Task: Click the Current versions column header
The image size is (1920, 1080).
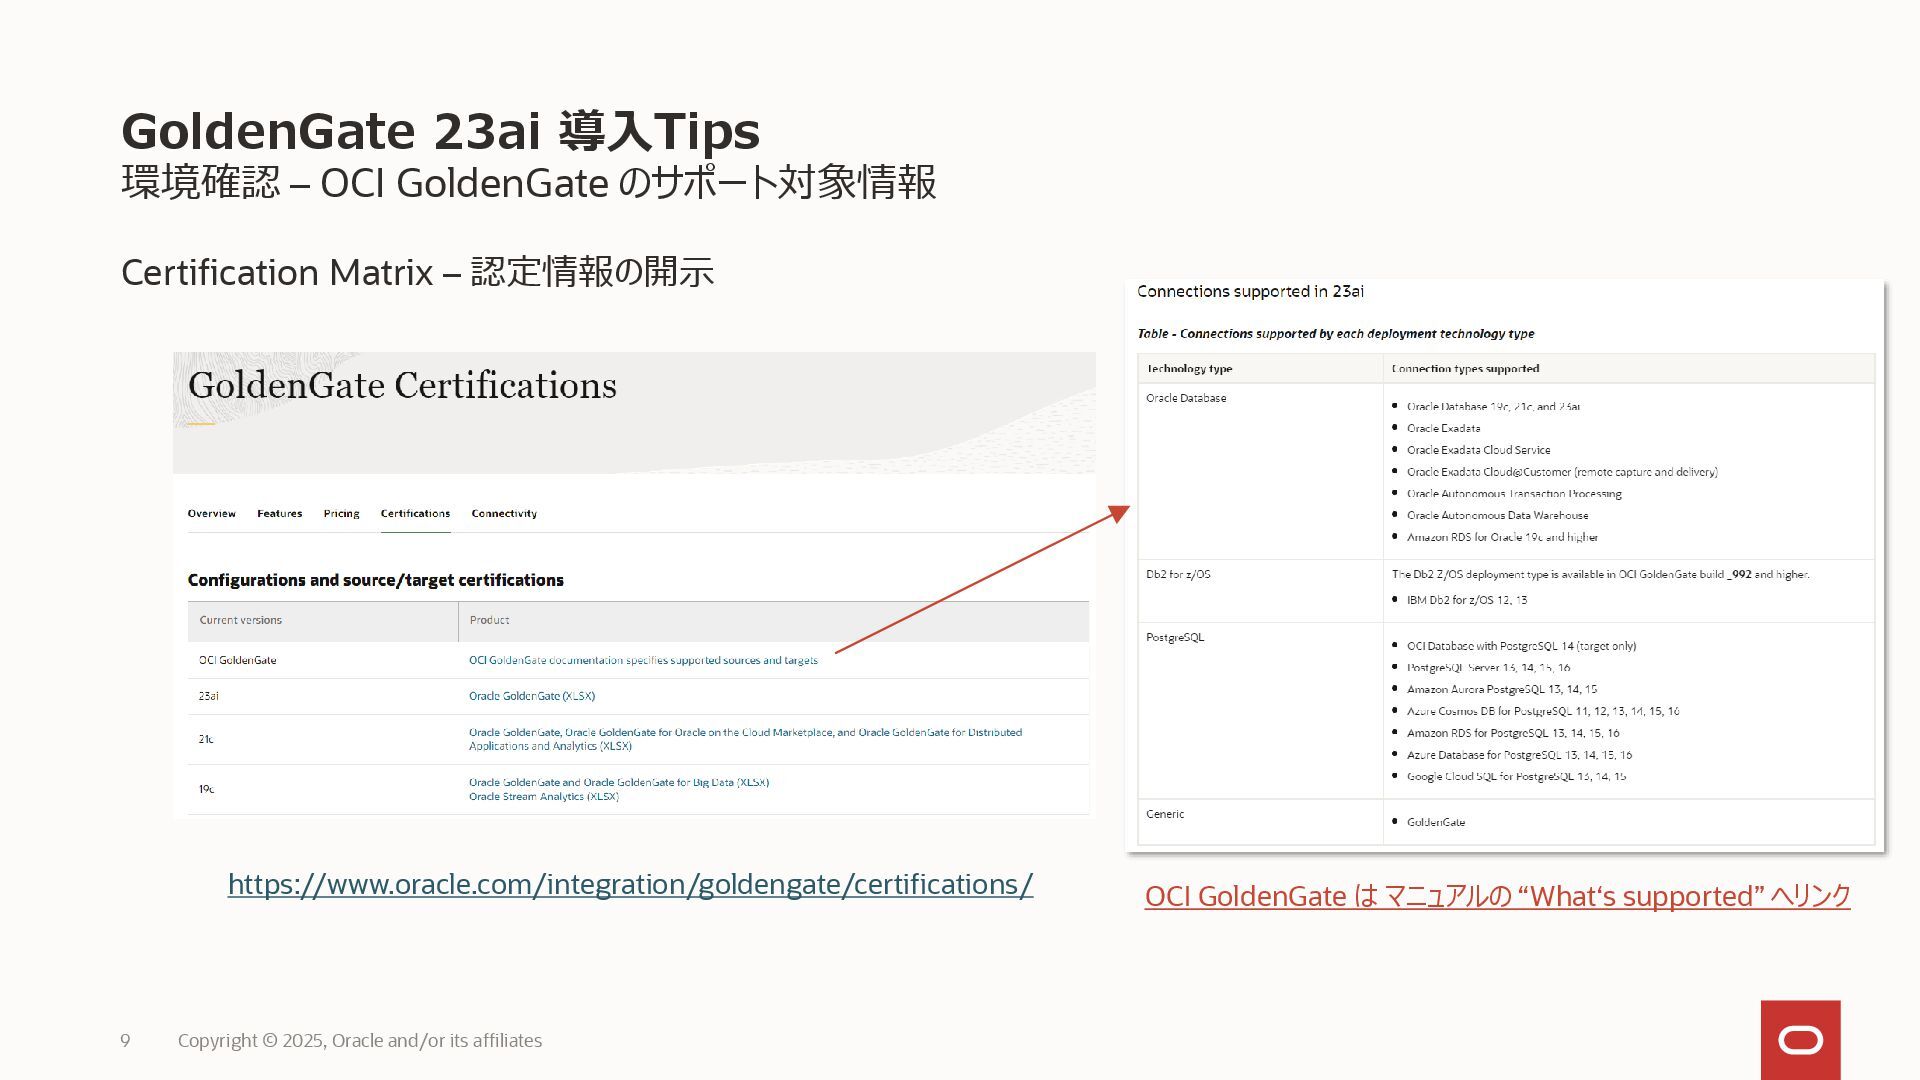Action: pyautogui.click(x=240, y=620)
